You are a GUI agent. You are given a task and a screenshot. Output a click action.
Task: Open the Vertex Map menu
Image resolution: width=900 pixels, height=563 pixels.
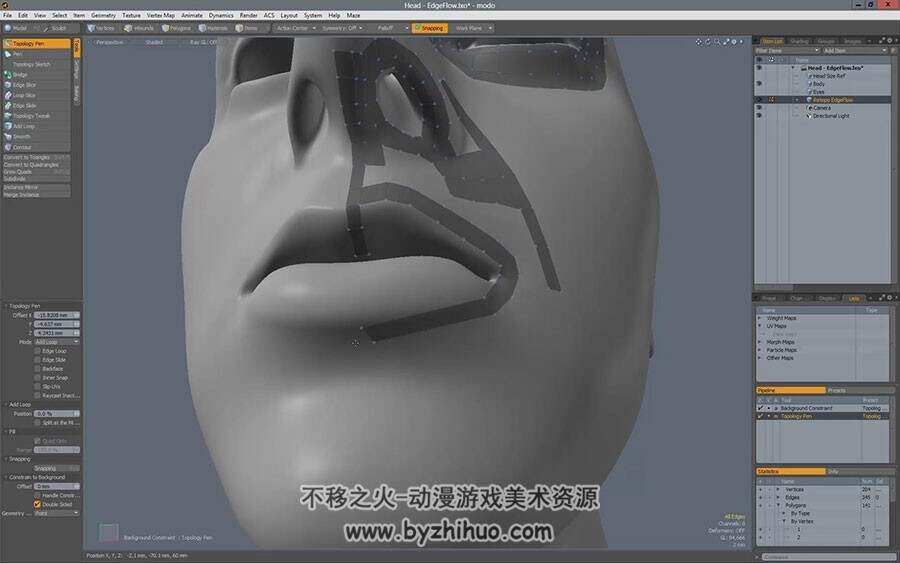[x=160, y=15]
